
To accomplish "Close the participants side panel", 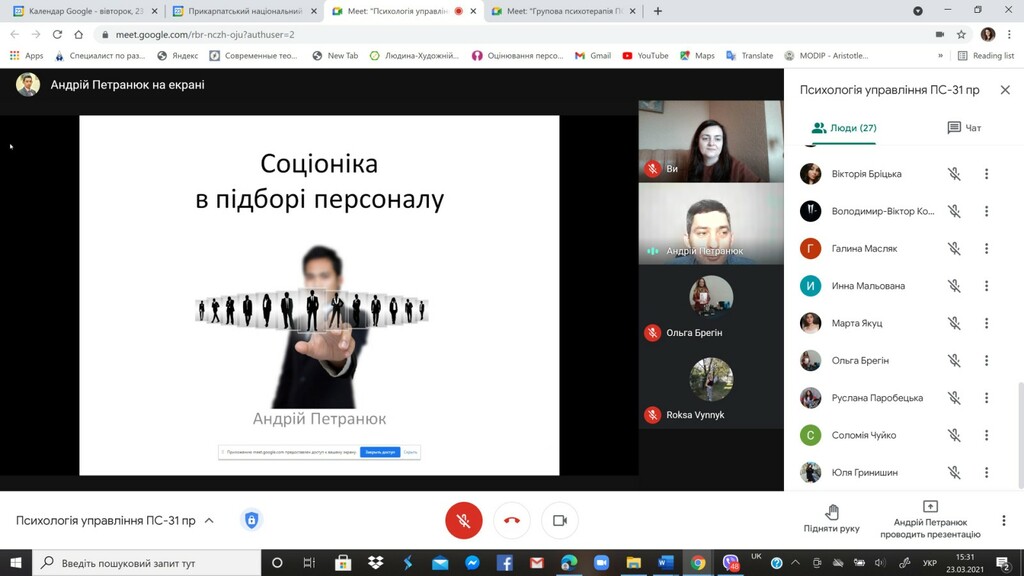I will coord(1005,90).
